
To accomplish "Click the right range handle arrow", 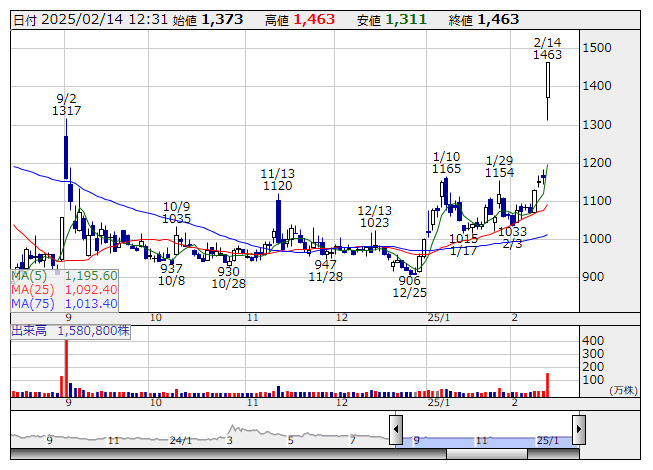I will pyautogui.click(x=578, y=429).
